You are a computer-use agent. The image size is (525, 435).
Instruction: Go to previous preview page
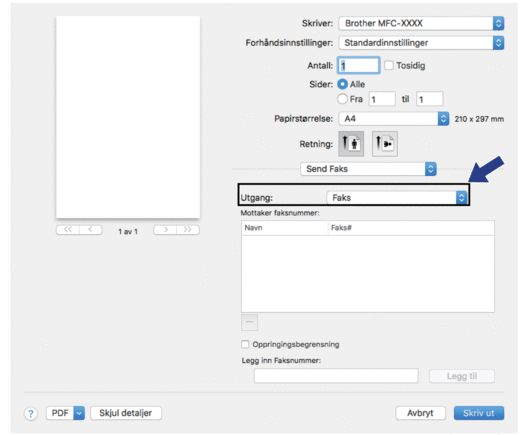click(90, 230)
